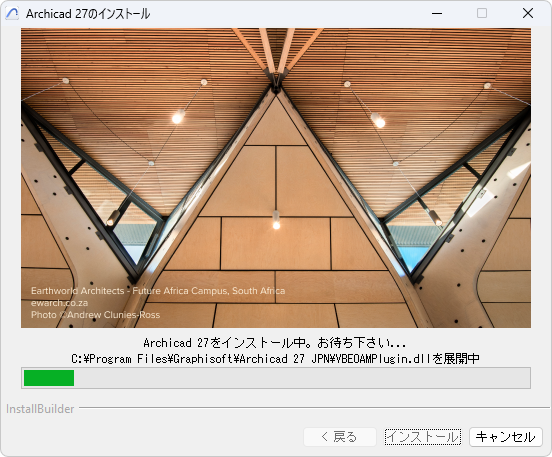
Task: Cancel the installation with キャンセル button
Action: tap(506, 437)
